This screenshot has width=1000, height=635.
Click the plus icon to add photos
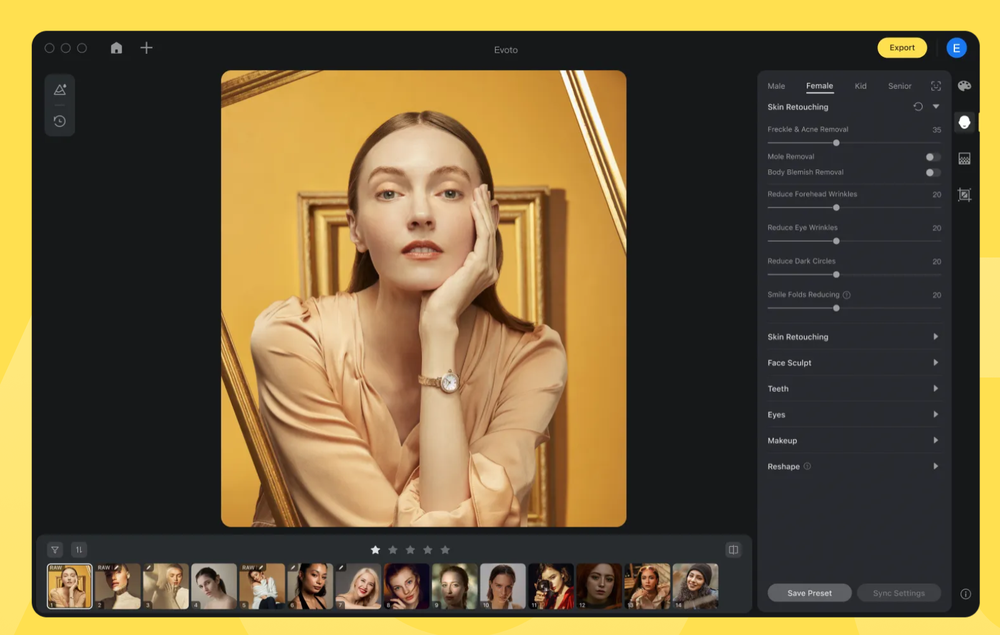[x=146, y=48]
